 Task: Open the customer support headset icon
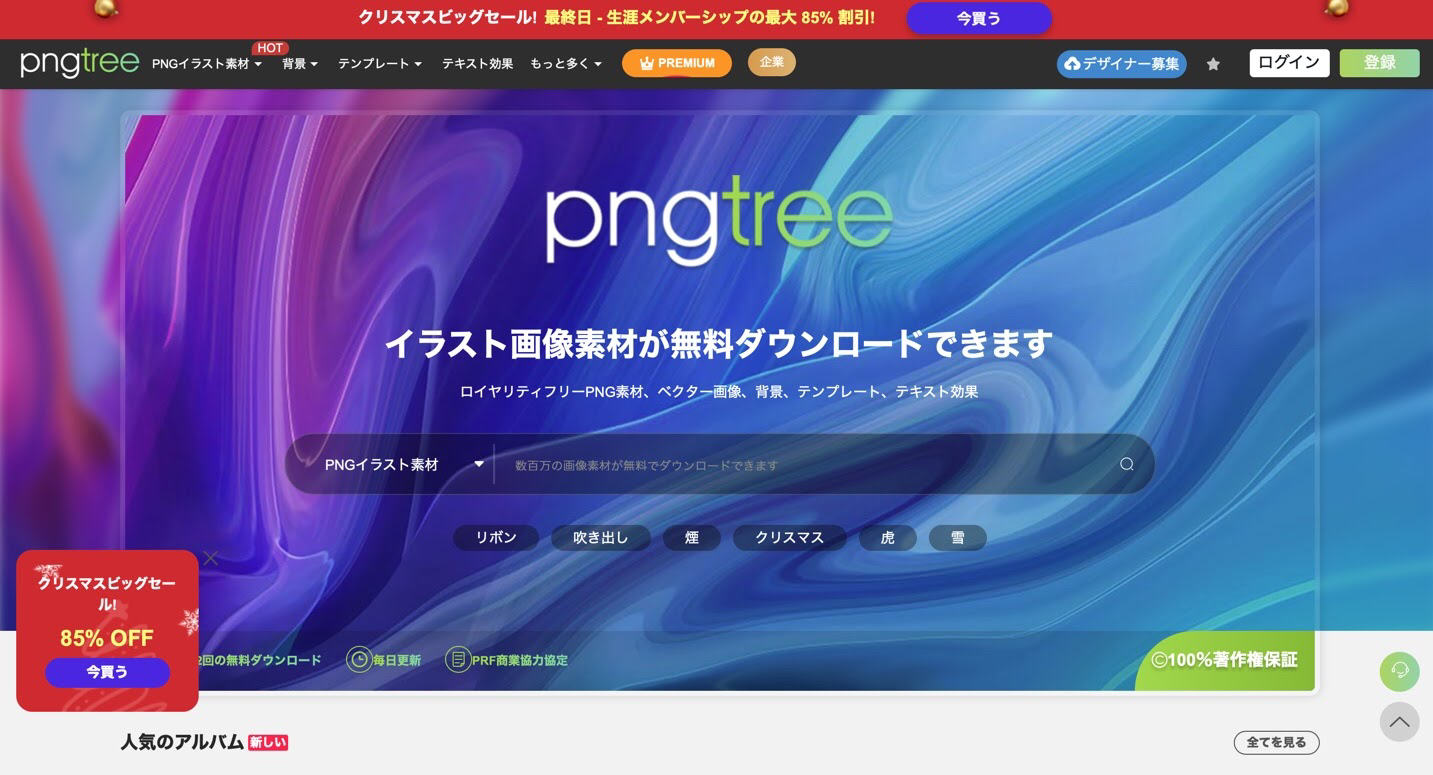(x=1400, y=671)
